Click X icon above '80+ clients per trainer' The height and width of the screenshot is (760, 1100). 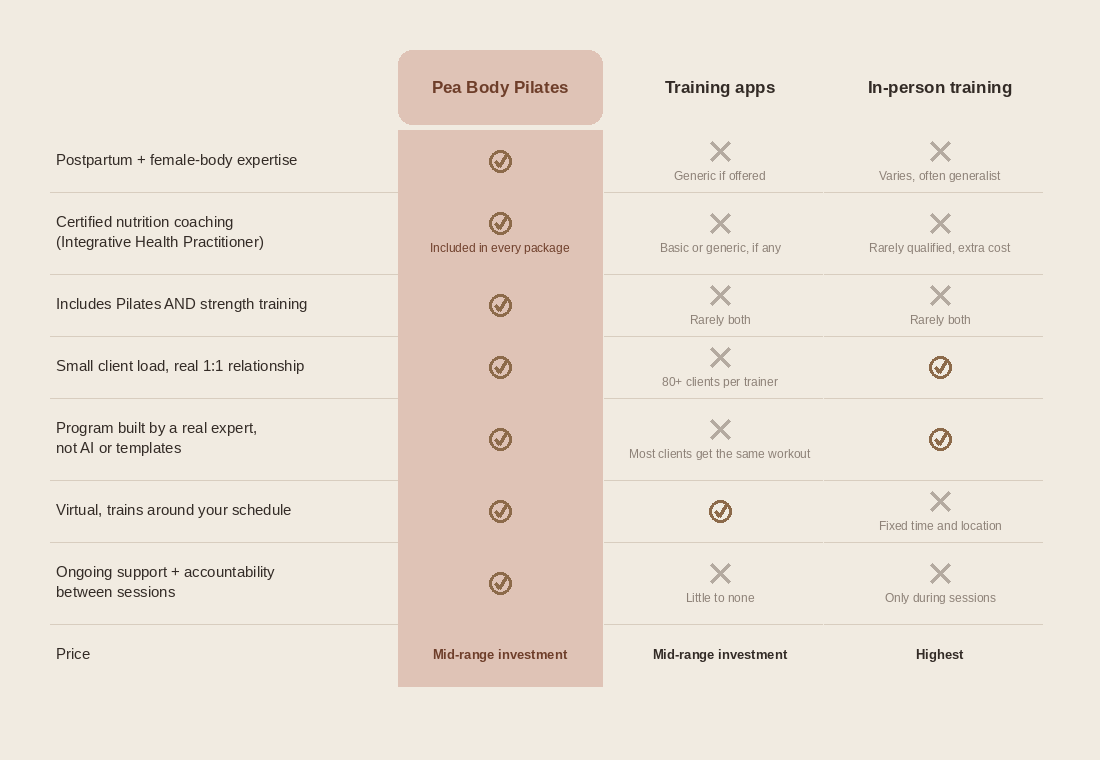[x=720, y=358]
